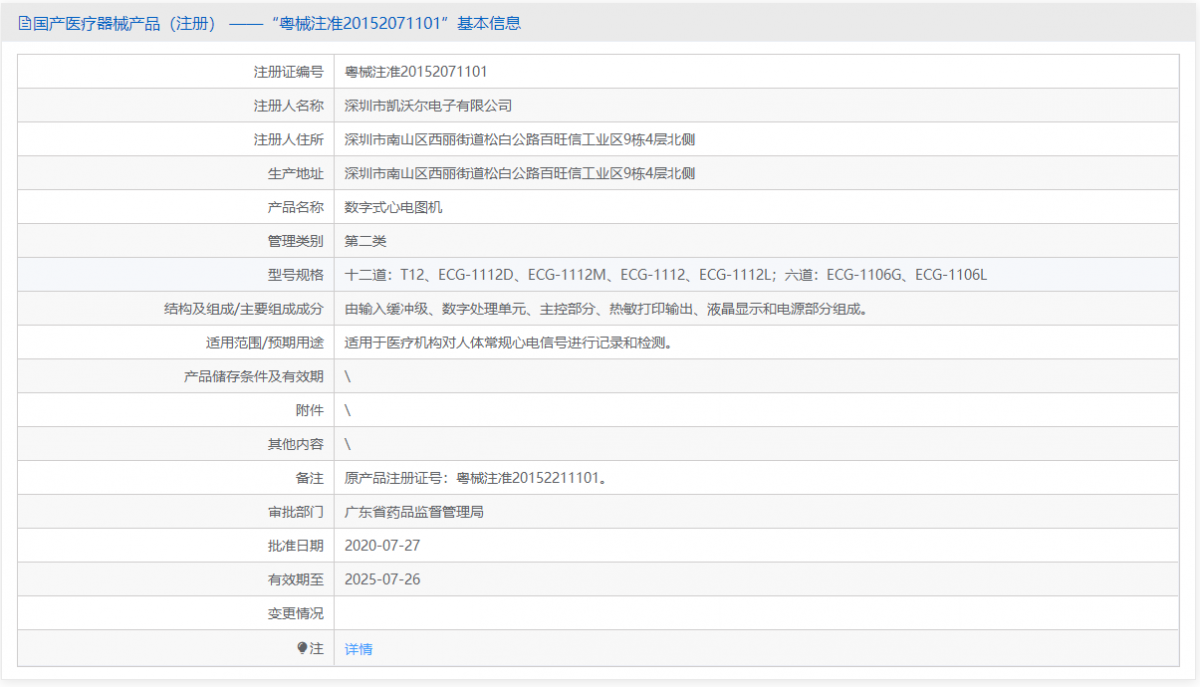The height and width of the screenshot is (687, 1200).
Task: Click the value 粤械注准20152071101 in the 注册证编号 row
Action: tap(416, 72)
